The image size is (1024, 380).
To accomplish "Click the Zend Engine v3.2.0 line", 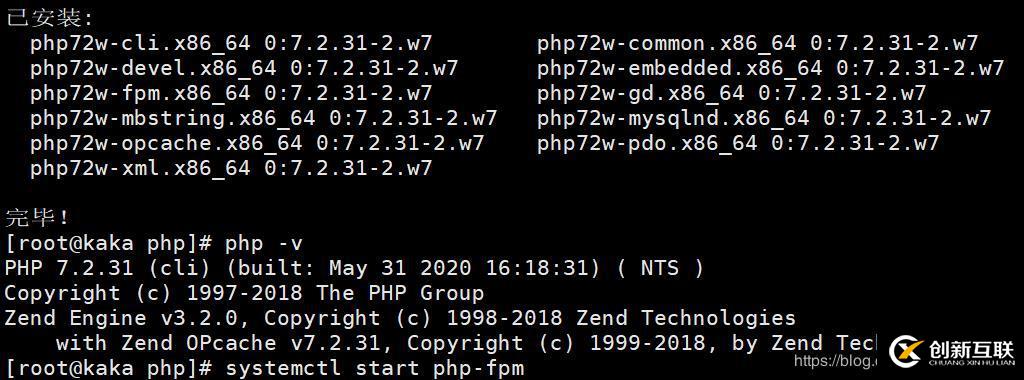I will tap(400, 318).
